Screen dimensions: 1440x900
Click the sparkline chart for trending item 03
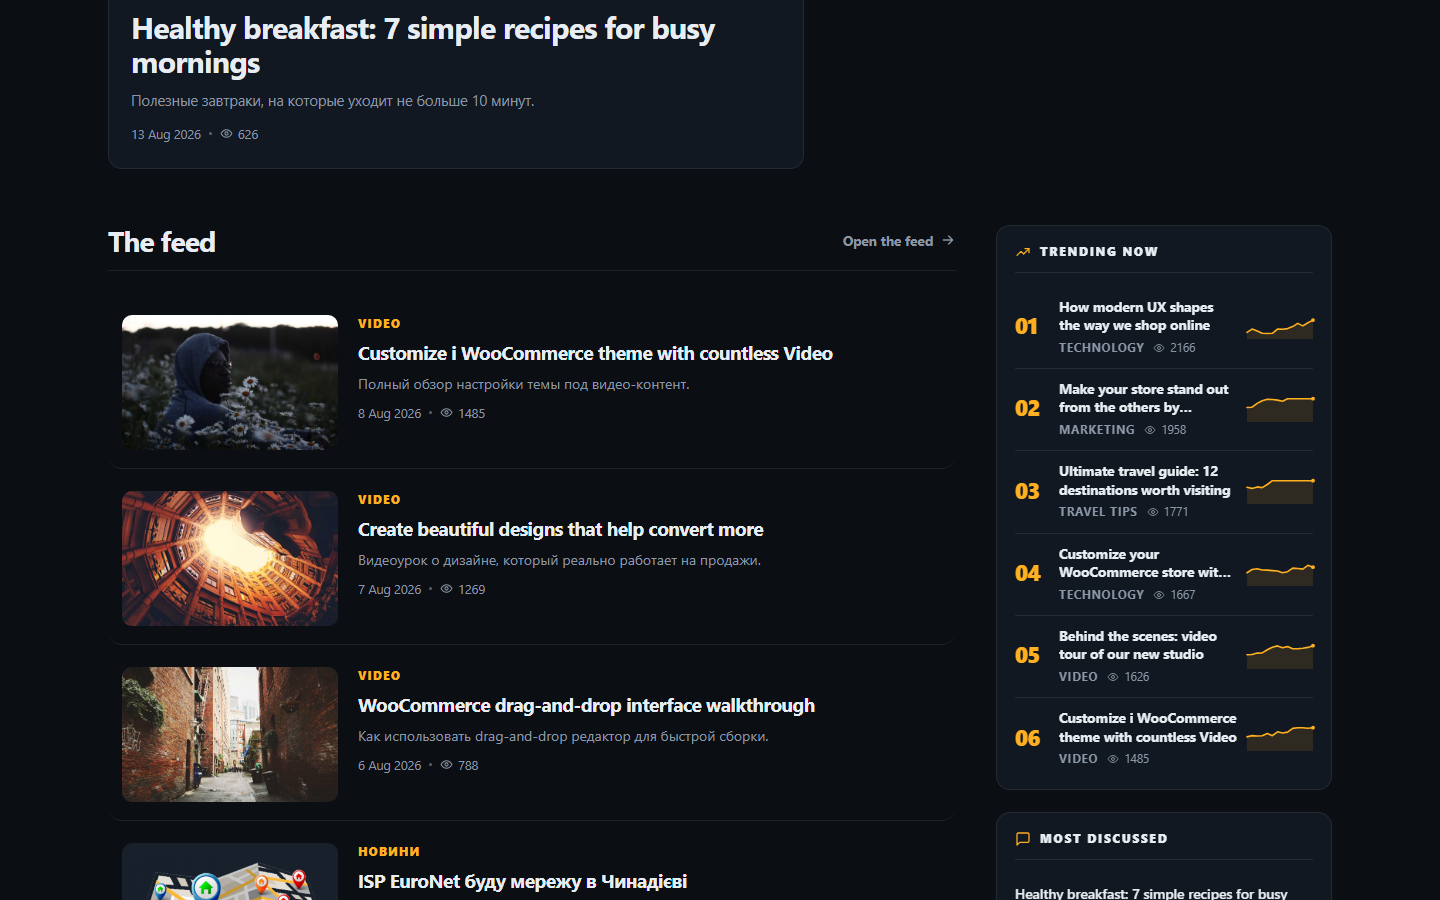[1280, 491]
